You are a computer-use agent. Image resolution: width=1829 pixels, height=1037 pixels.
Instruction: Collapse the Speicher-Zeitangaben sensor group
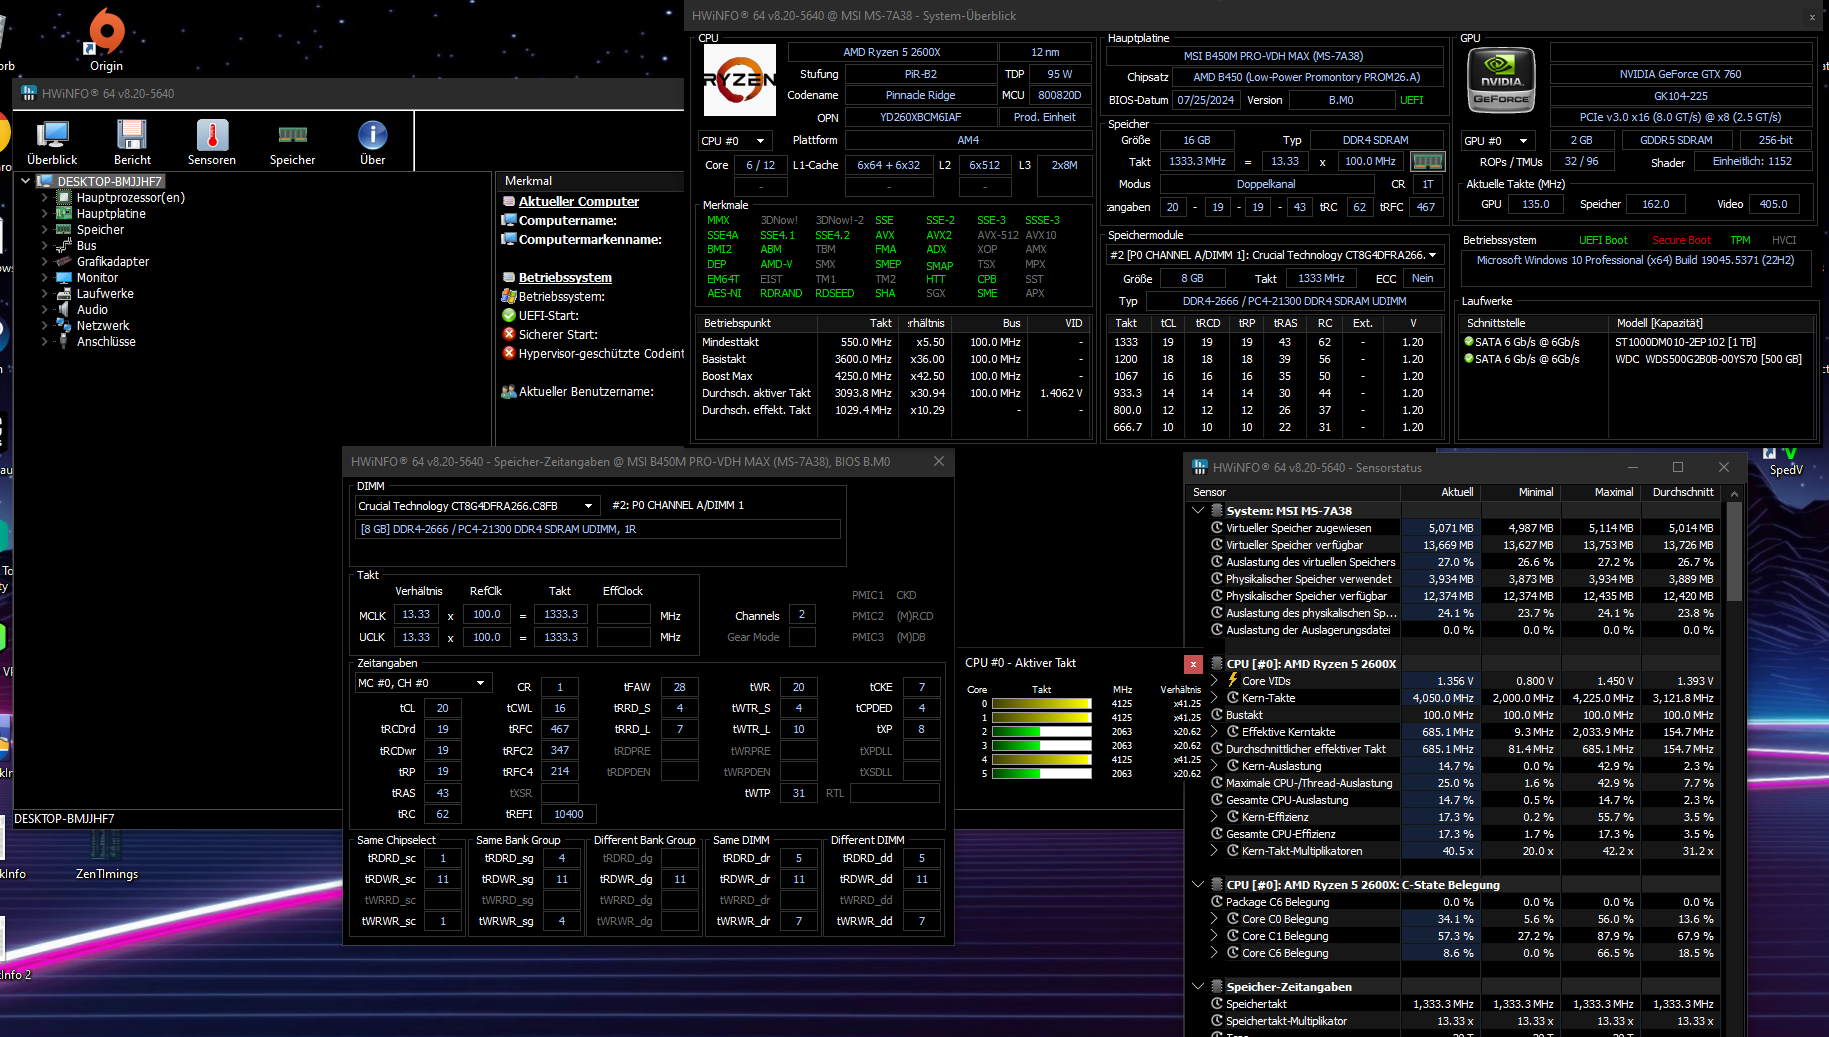(1198, 986)
